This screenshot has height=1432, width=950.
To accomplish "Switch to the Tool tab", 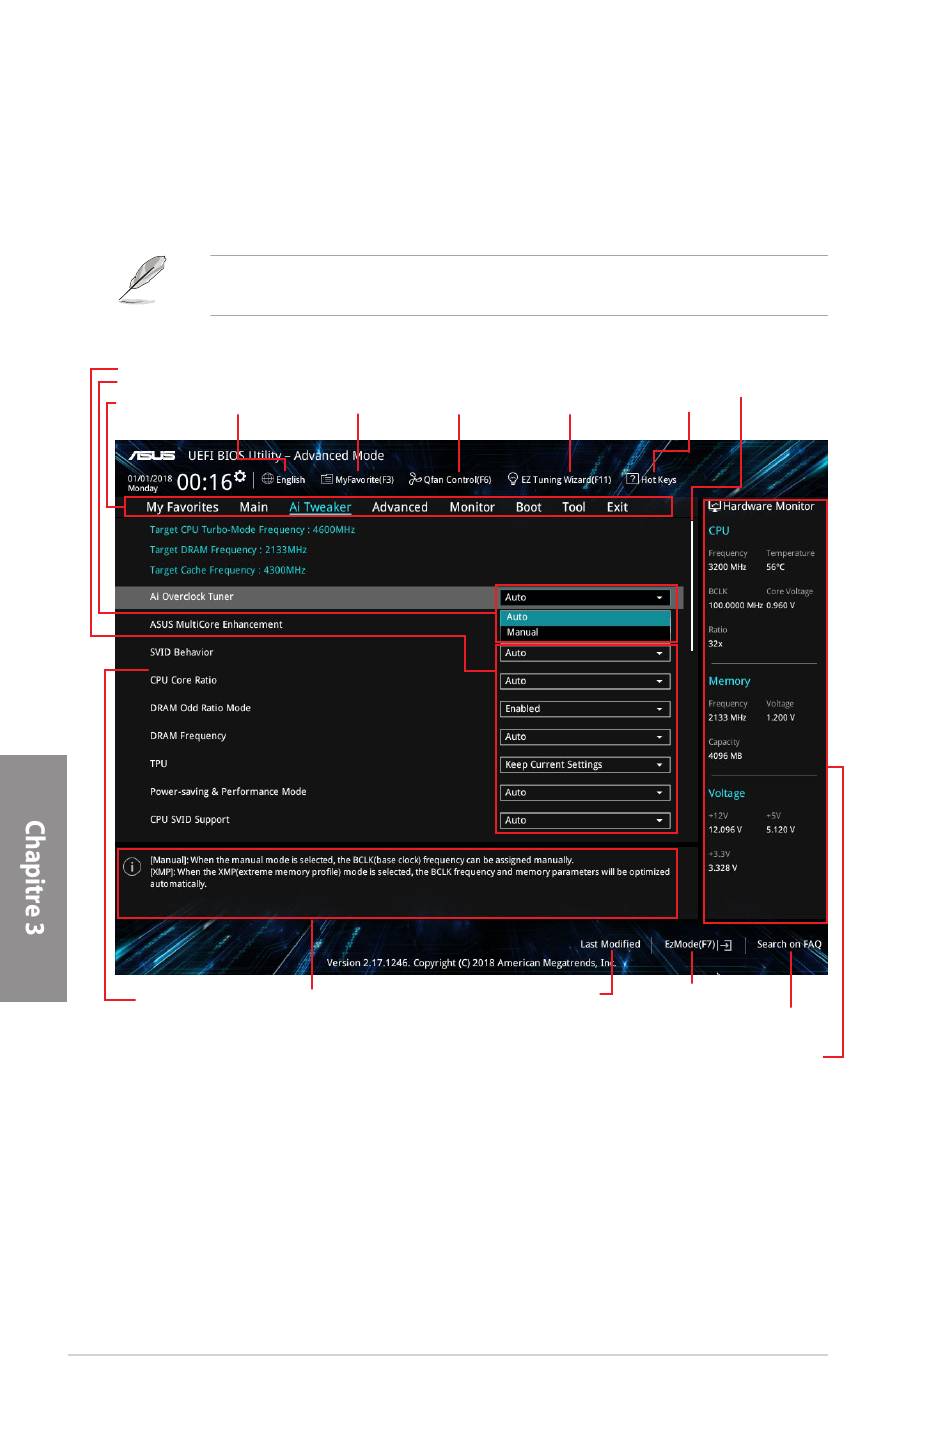I will click(574, 507).
